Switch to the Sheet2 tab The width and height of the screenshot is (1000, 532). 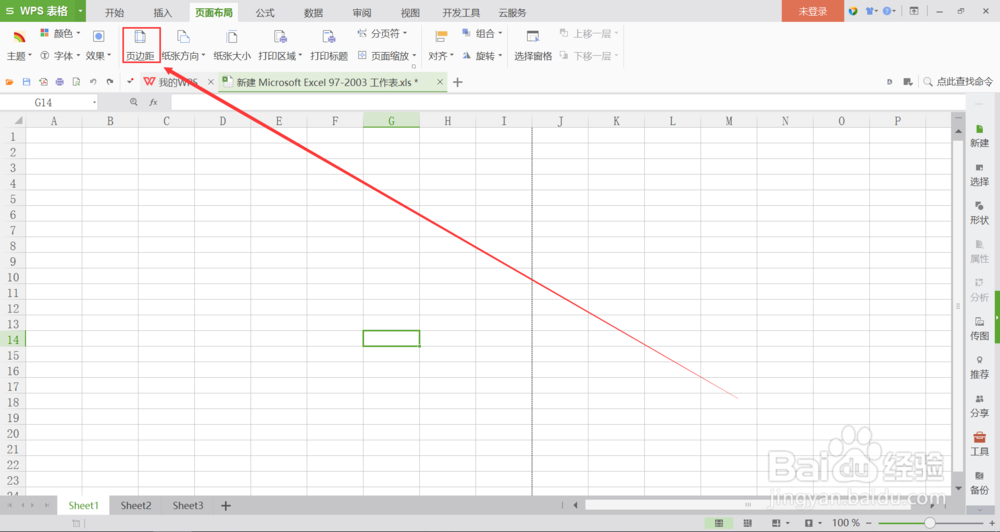pyautogui.click(x=136, y=505)
